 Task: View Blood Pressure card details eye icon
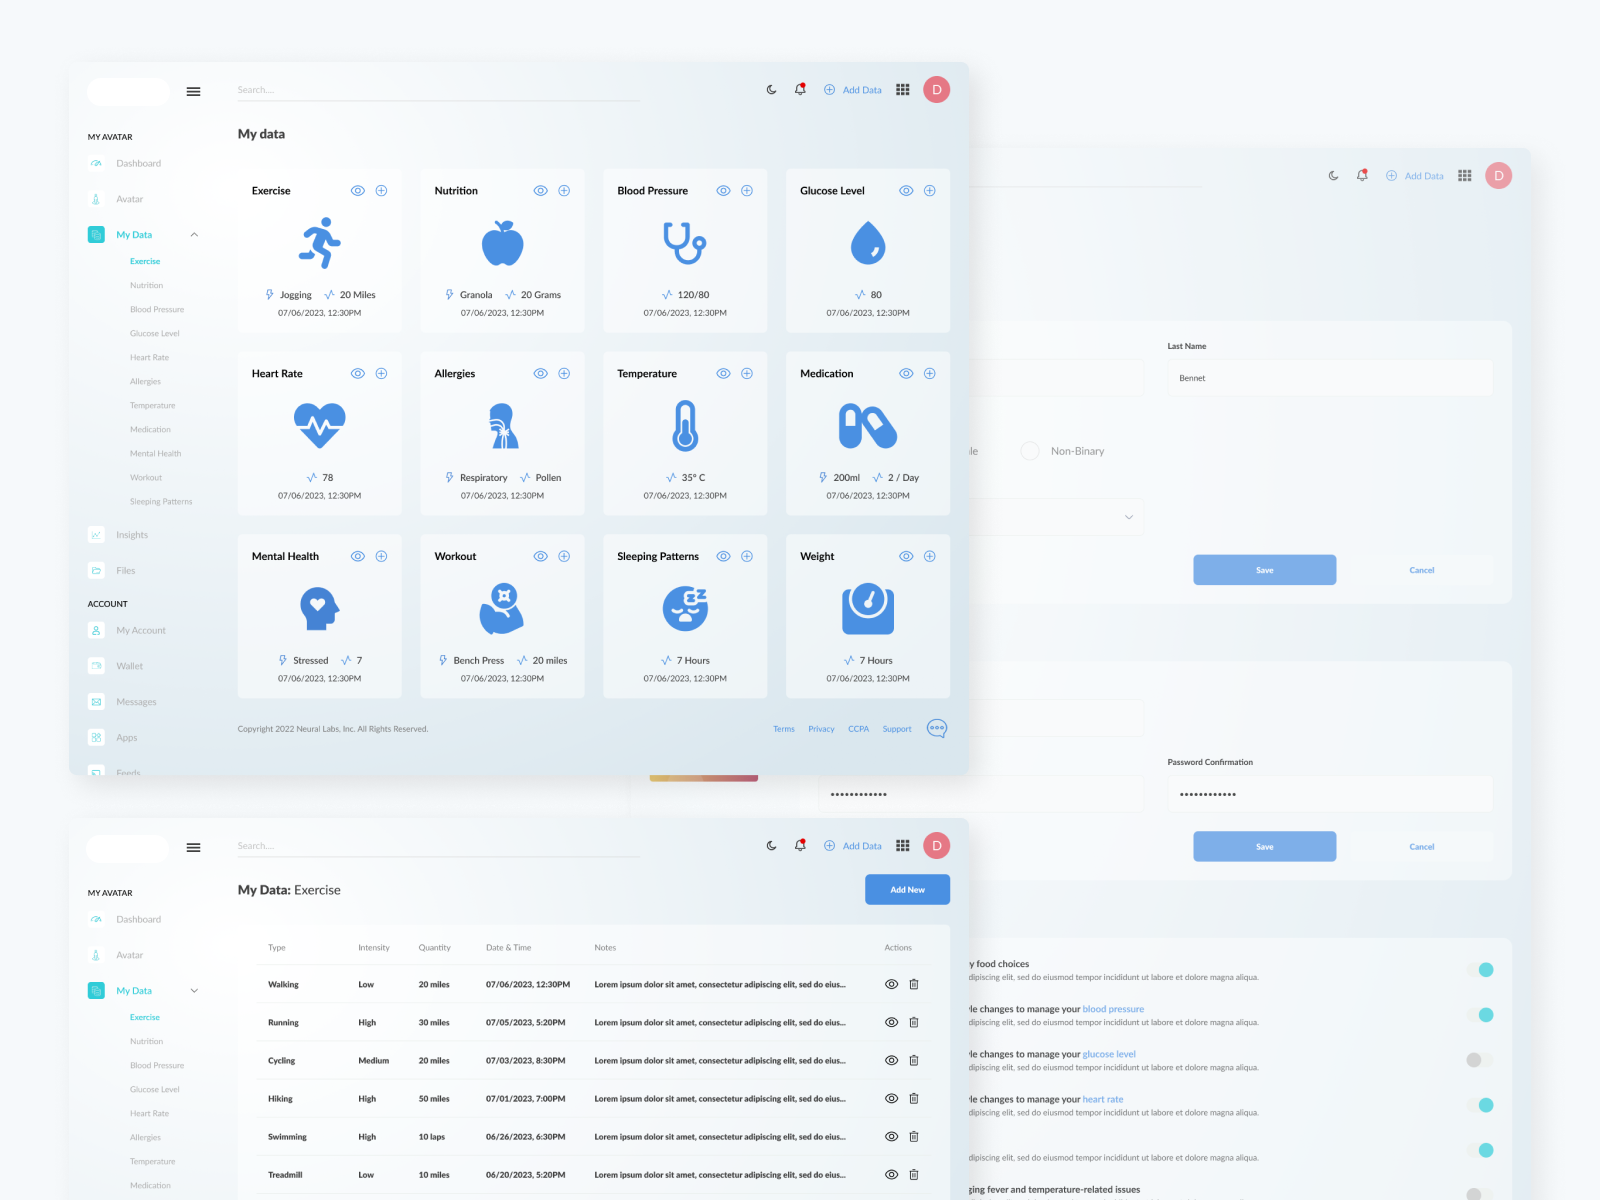point(723,191)
